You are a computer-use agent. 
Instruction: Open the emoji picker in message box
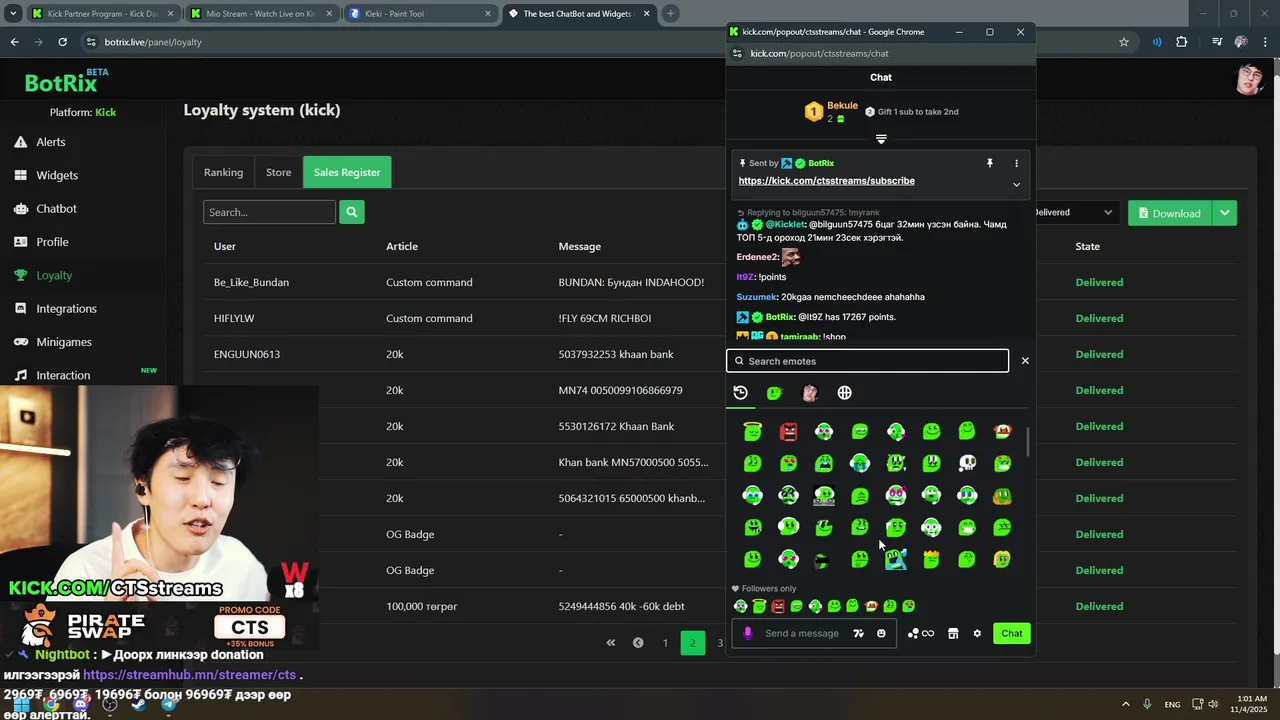pos(881,633)
